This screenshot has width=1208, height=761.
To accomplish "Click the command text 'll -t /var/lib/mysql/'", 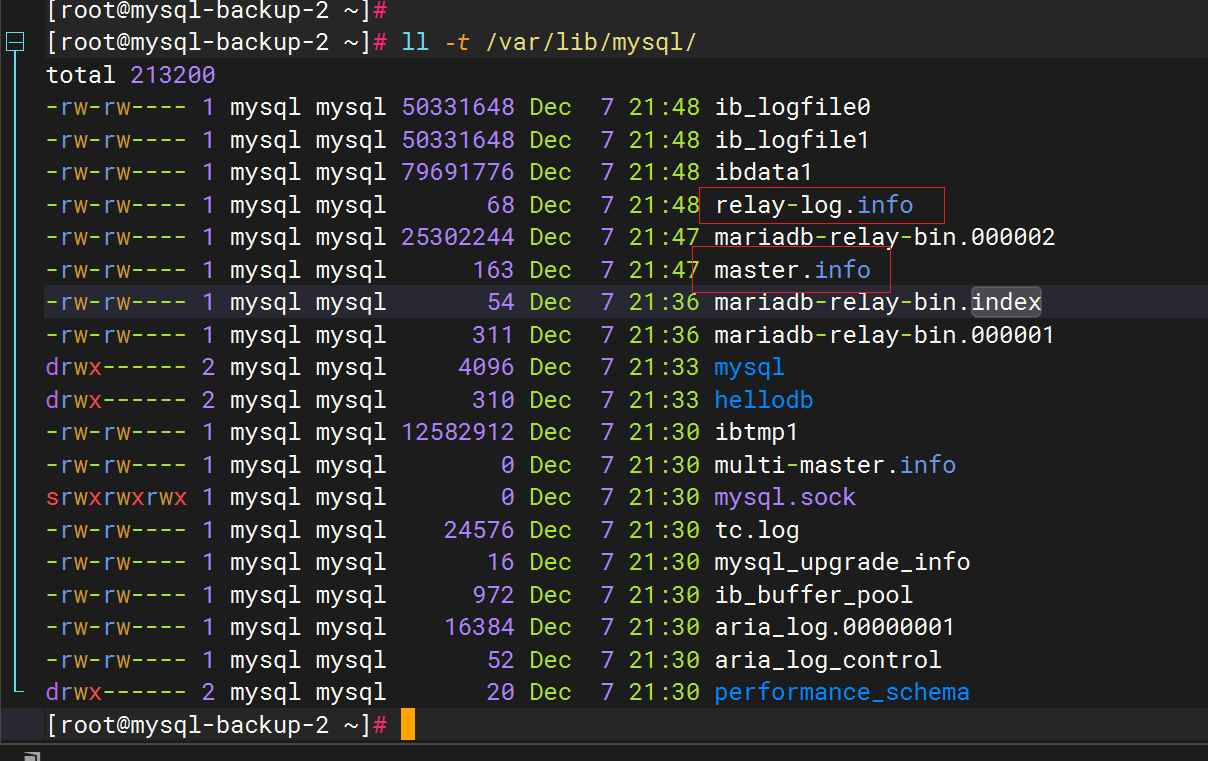I will tap(548, 42).
